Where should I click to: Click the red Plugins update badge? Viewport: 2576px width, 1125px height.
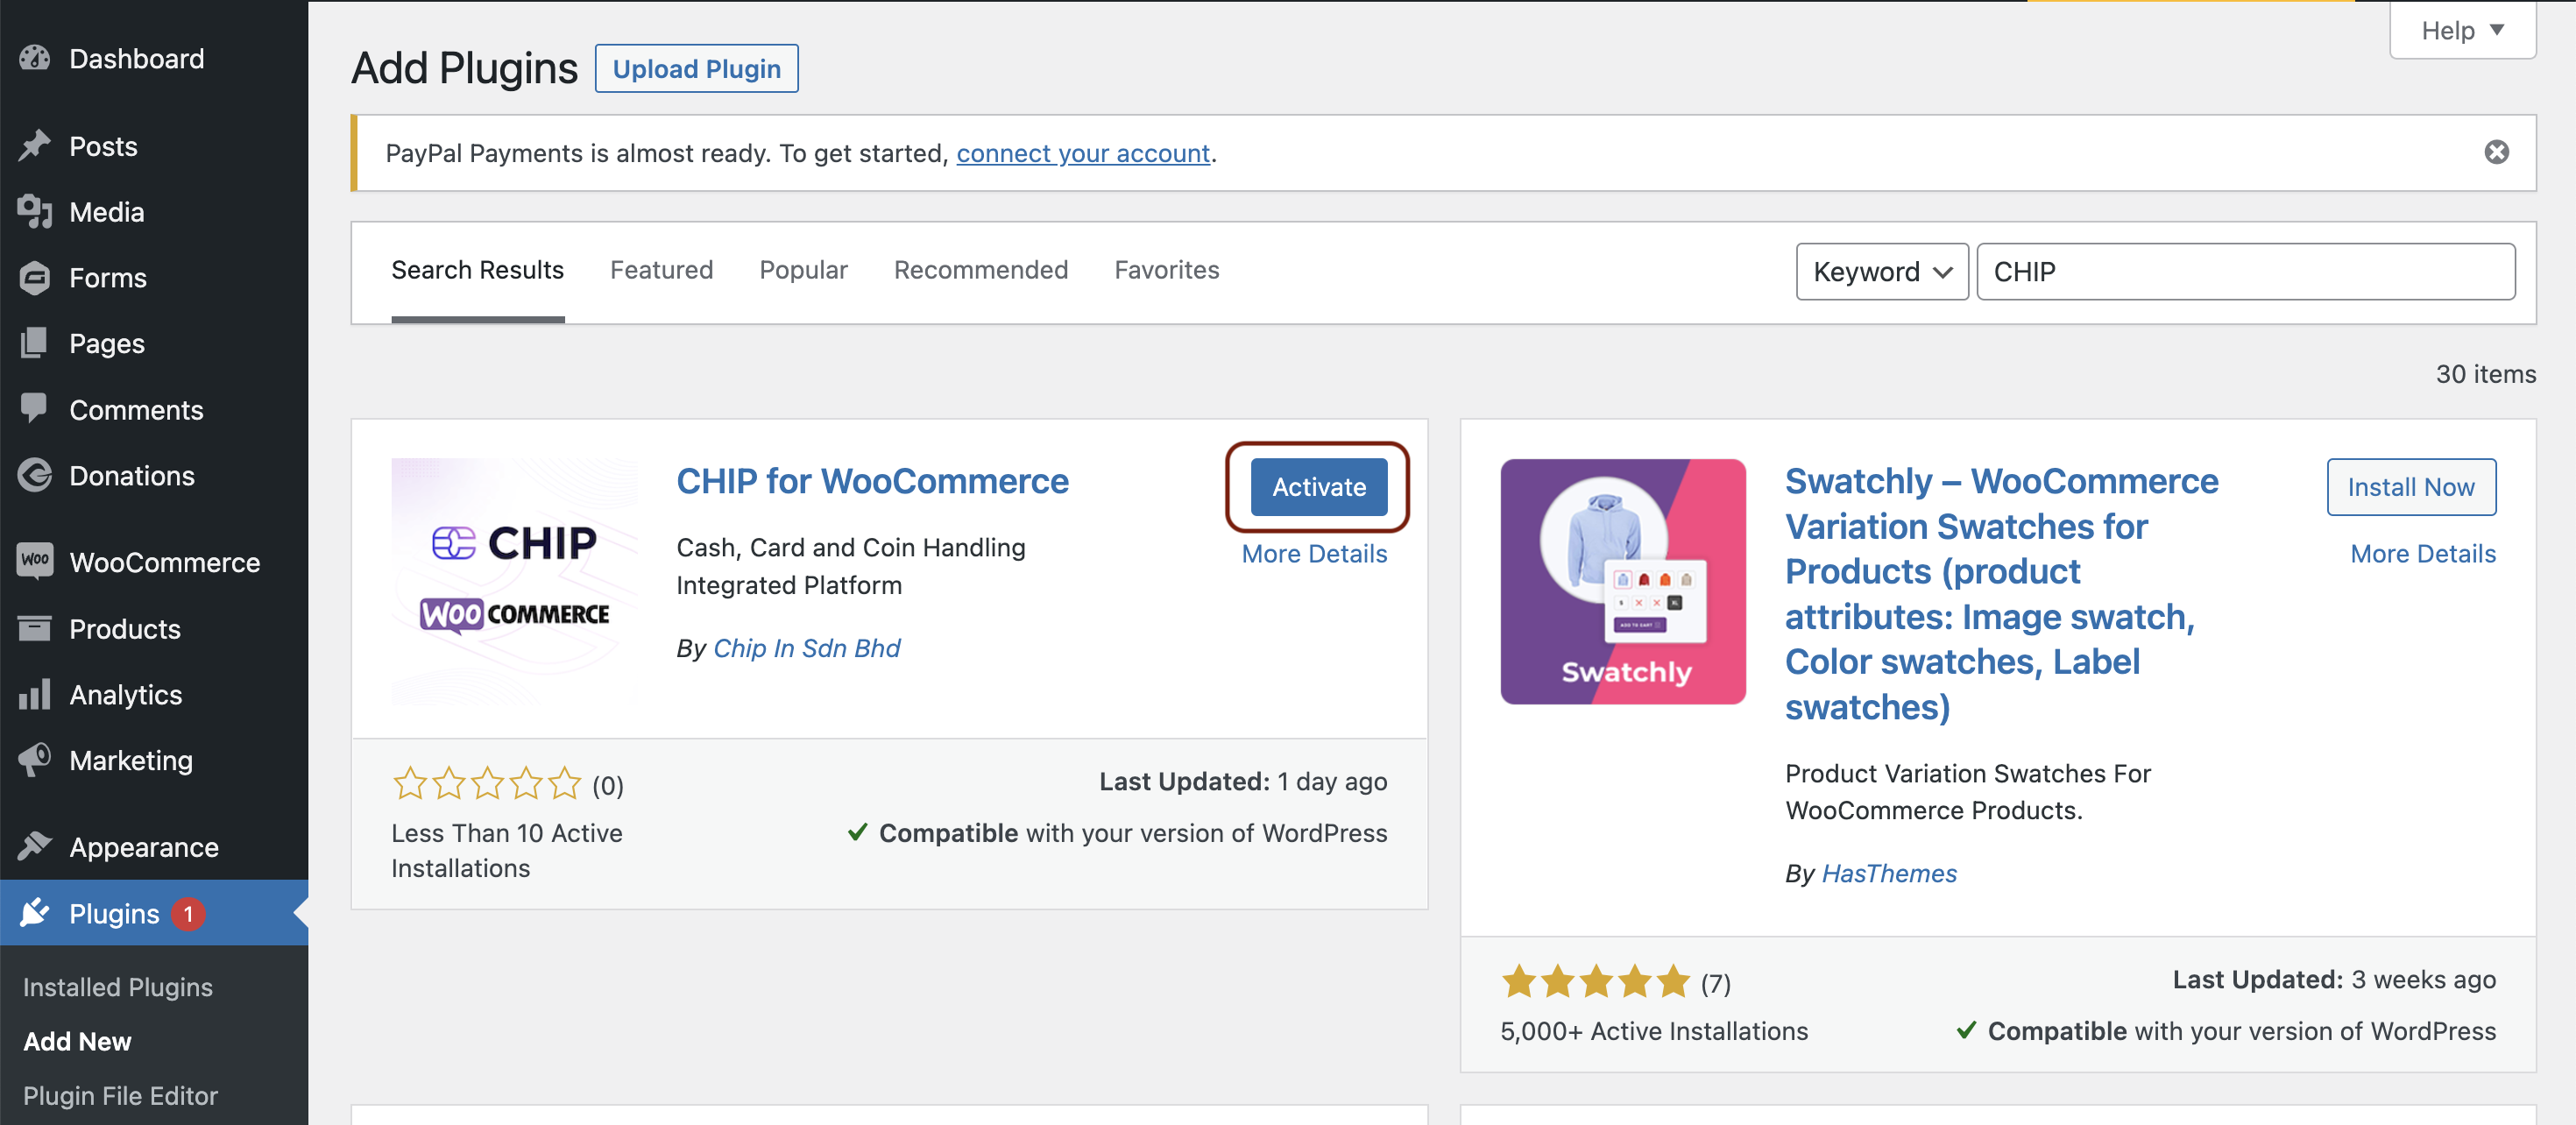coord(188,913)
